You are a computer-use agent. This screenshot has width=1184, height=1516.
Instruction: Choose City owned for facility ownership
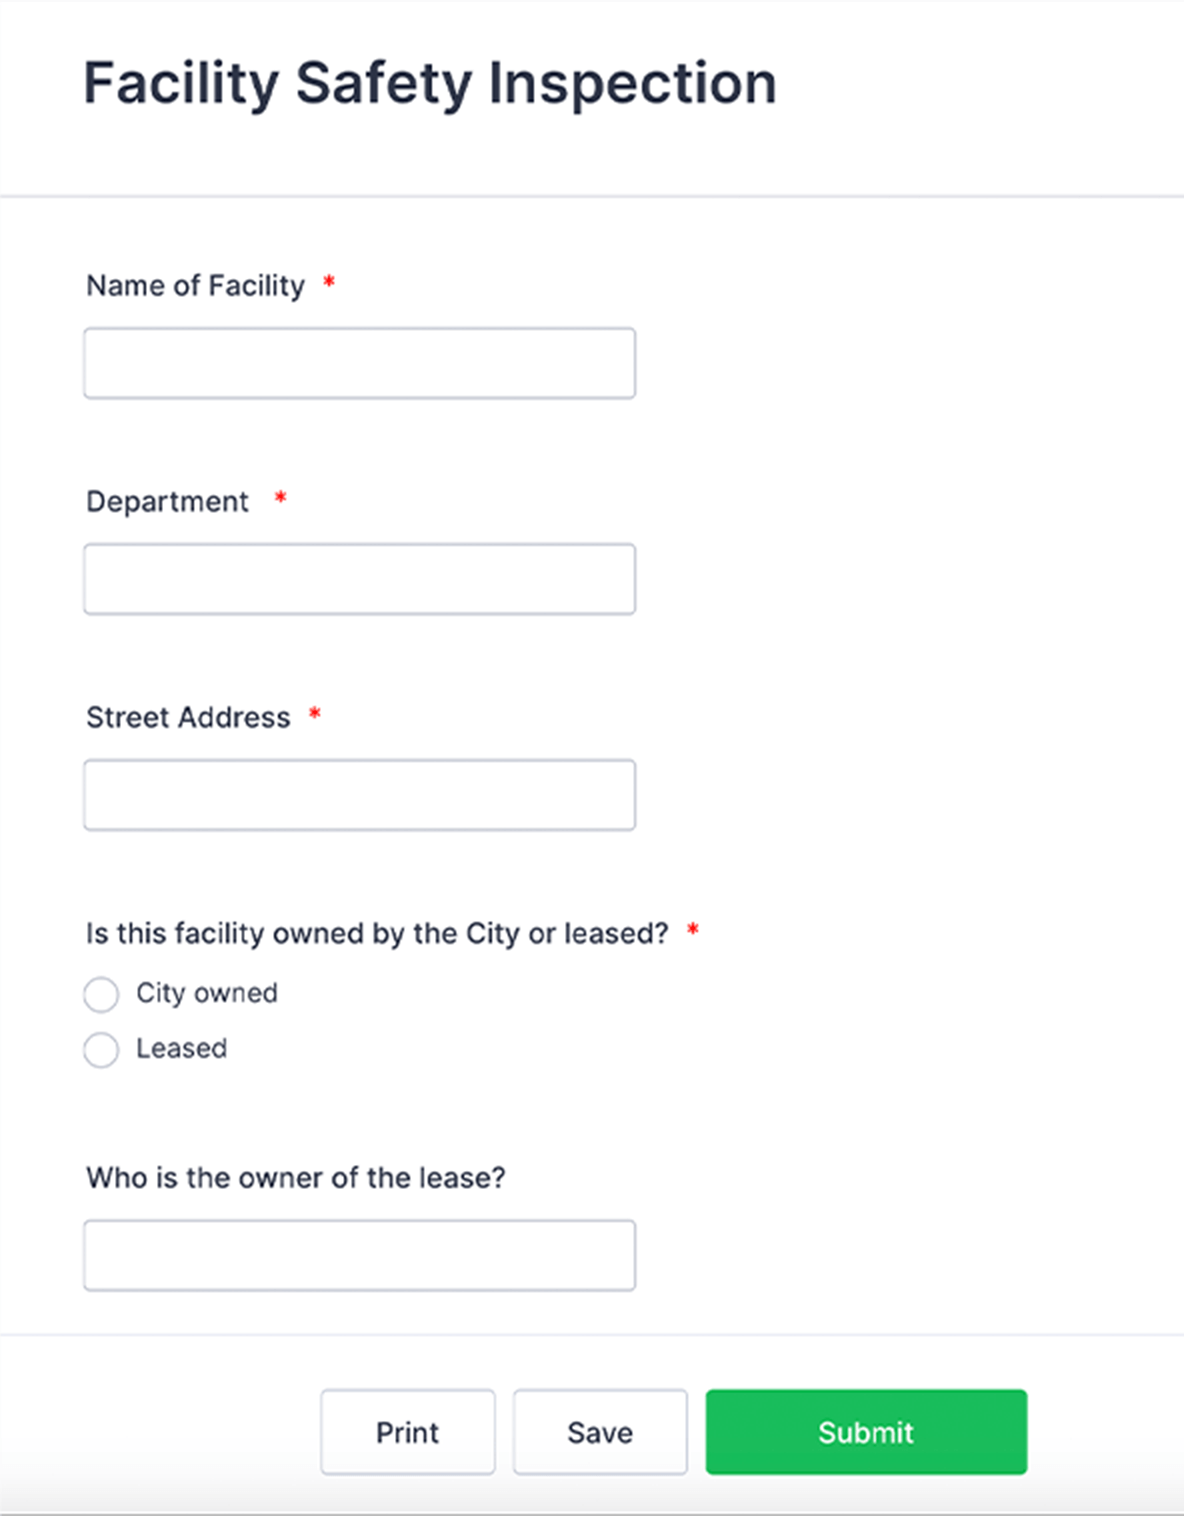pyautogui.click(x=101, y=994)
